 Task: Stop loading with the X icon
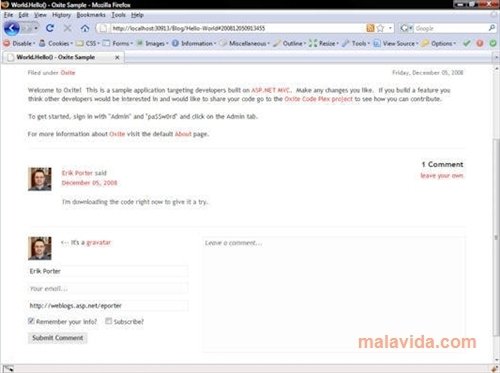click(68, 28)
